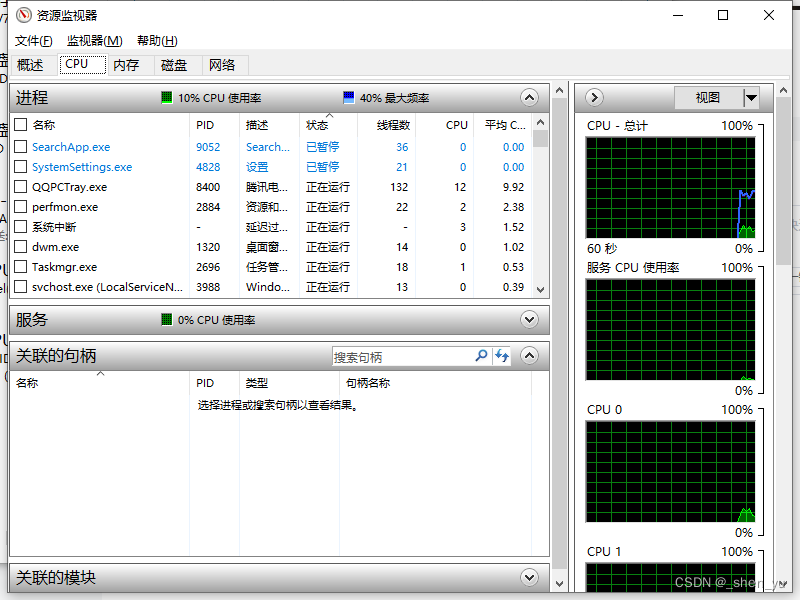
Task: Click the blue 最大频率 indicator square
Action: [x=349, y=97]
